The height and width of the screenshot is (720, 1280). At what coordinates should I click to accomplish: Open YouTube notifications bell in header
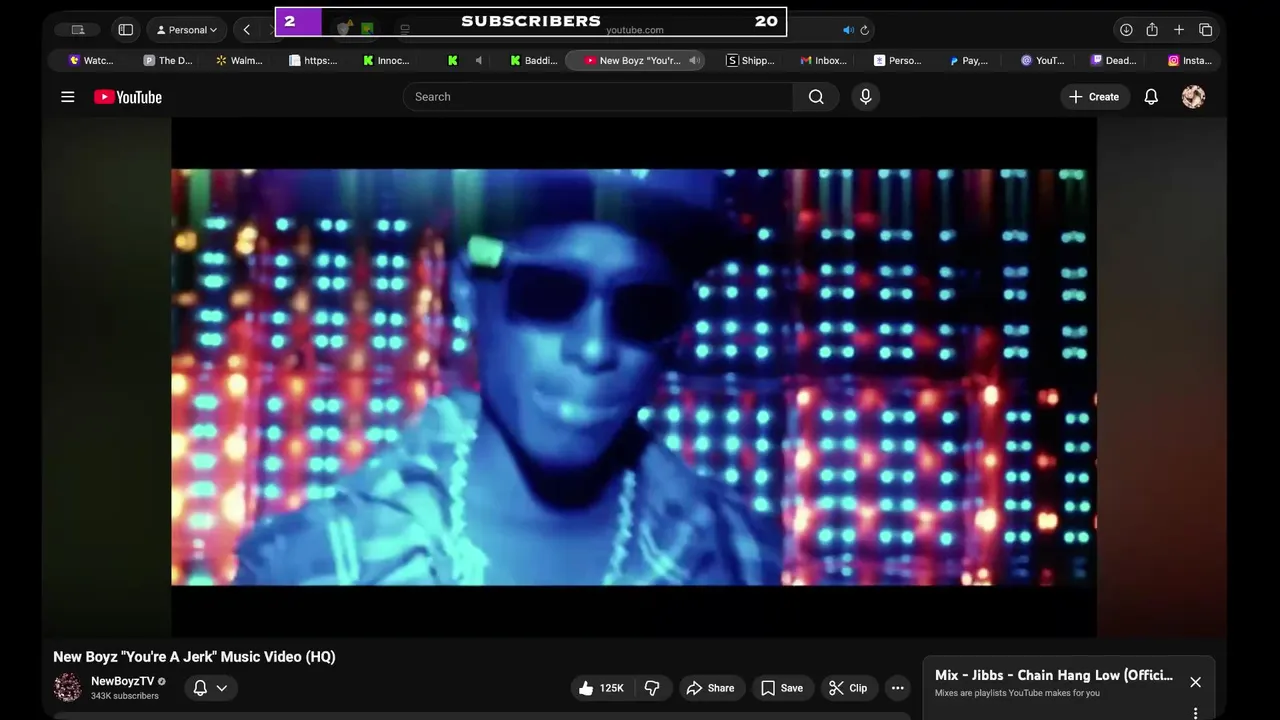[x=1151, y=97]
